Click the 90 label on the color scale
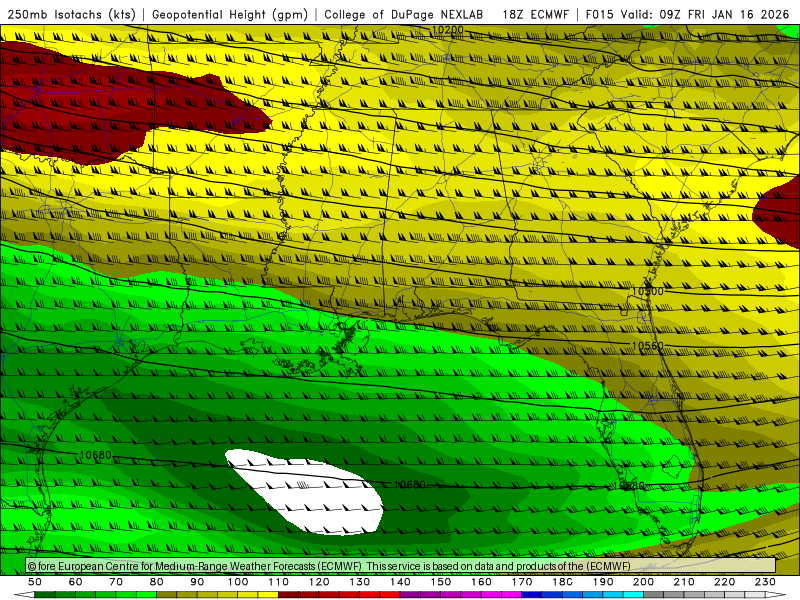 [197, 582]
